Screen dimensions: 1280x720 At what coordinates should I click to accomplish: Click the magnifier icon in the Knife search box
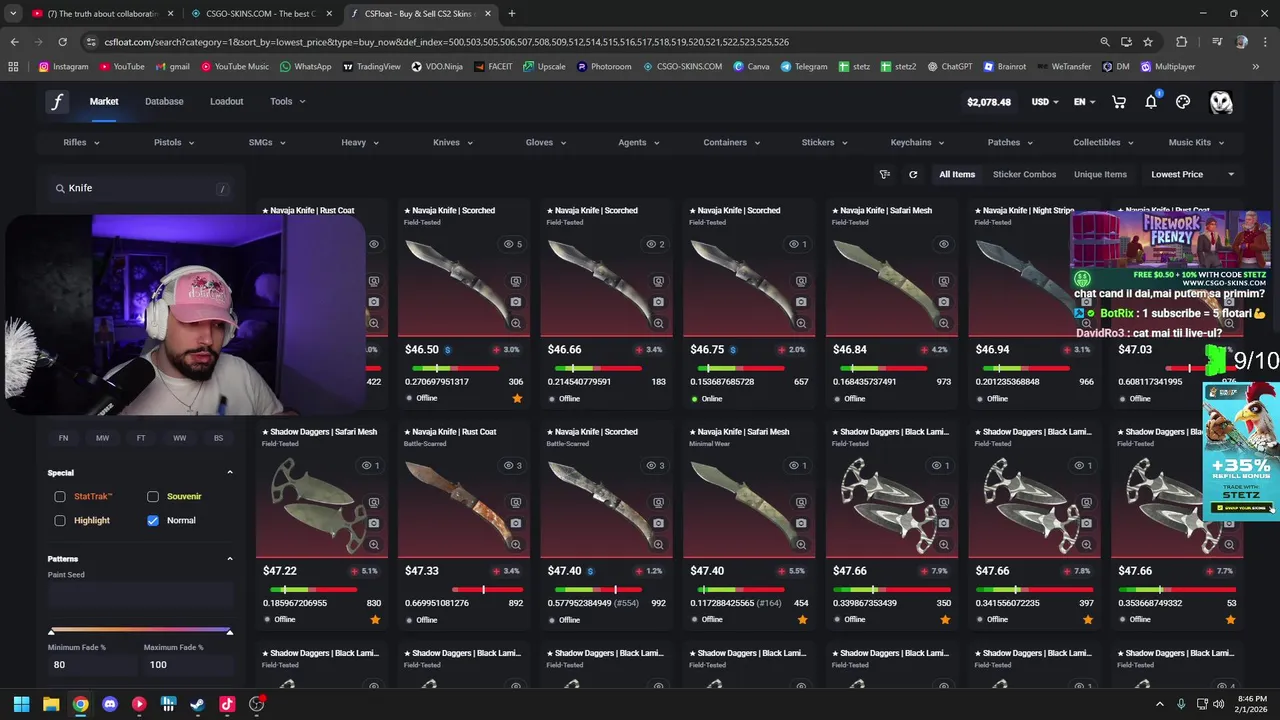[x=60, y=188]
